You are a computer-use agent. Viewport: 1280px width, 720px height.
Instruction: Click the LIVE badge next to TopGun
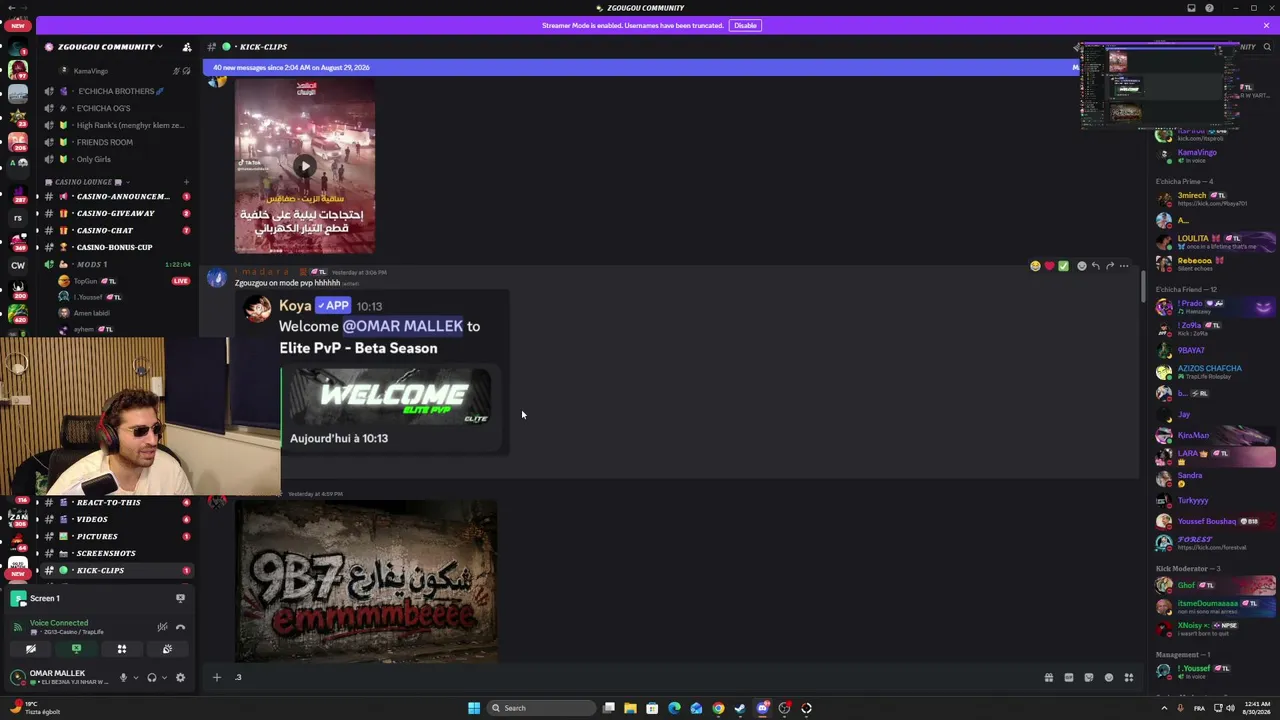181,281
